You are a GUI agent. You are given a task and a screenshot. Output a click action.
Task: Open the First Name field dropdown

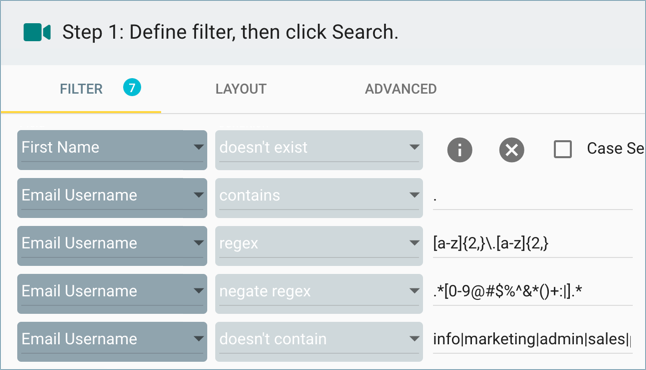tap(112, 150)
